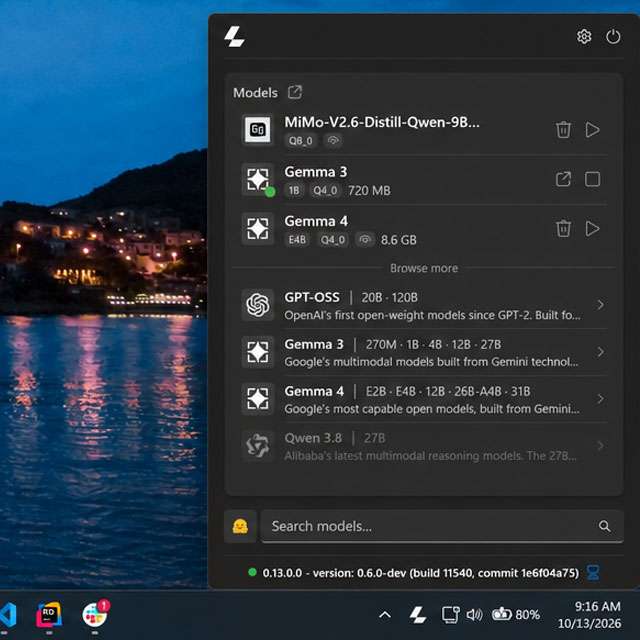Click the Models heading
Screen dimensions: 640x640
click(255, 93)
